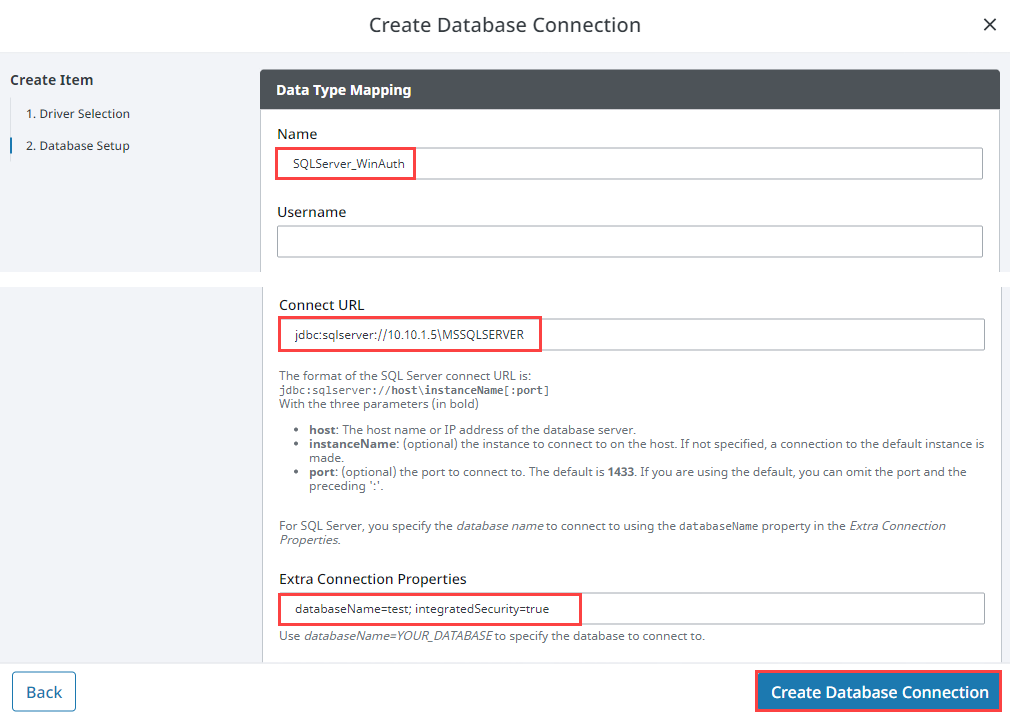This screenshot has height=716, width=1010.
Task: Close the Create Database Connection dialog
Action: 989,24
